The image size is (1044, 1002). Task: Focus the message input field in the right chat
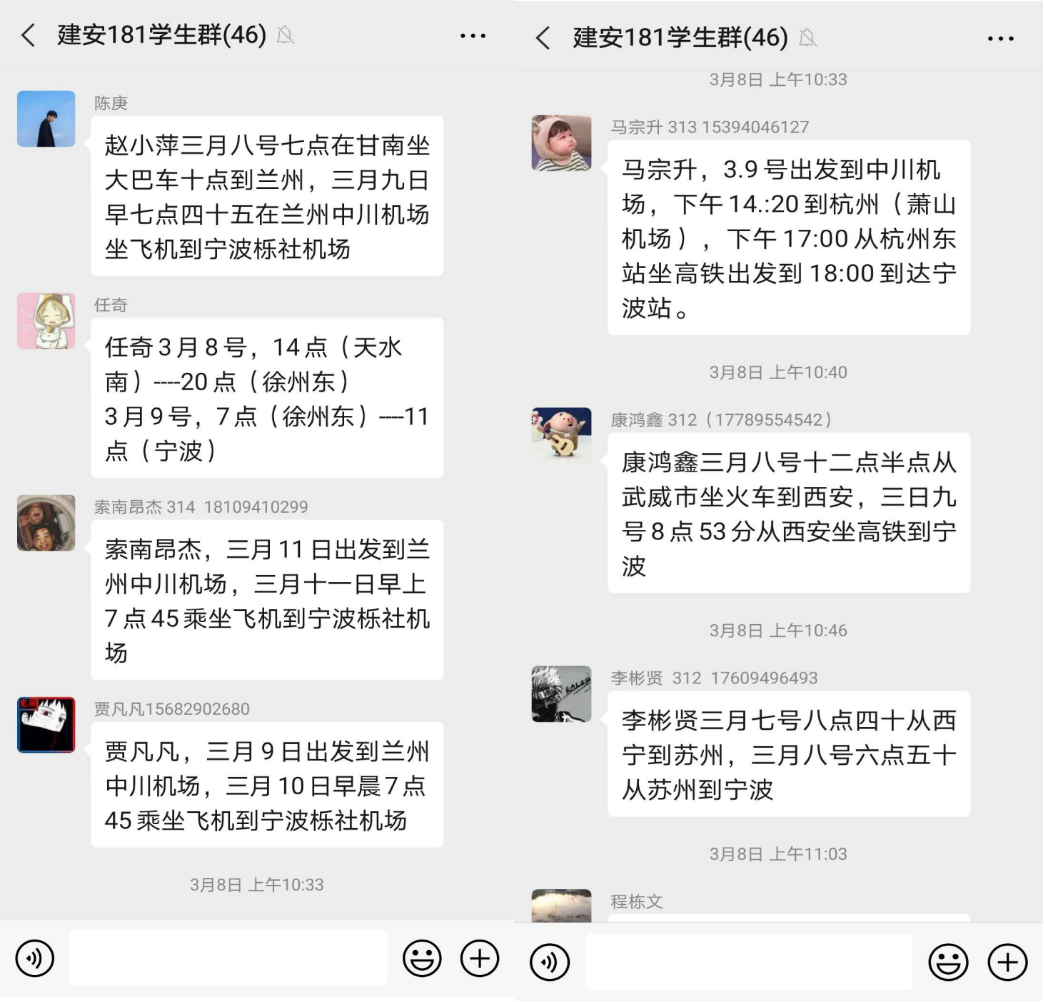click(749, 961)
